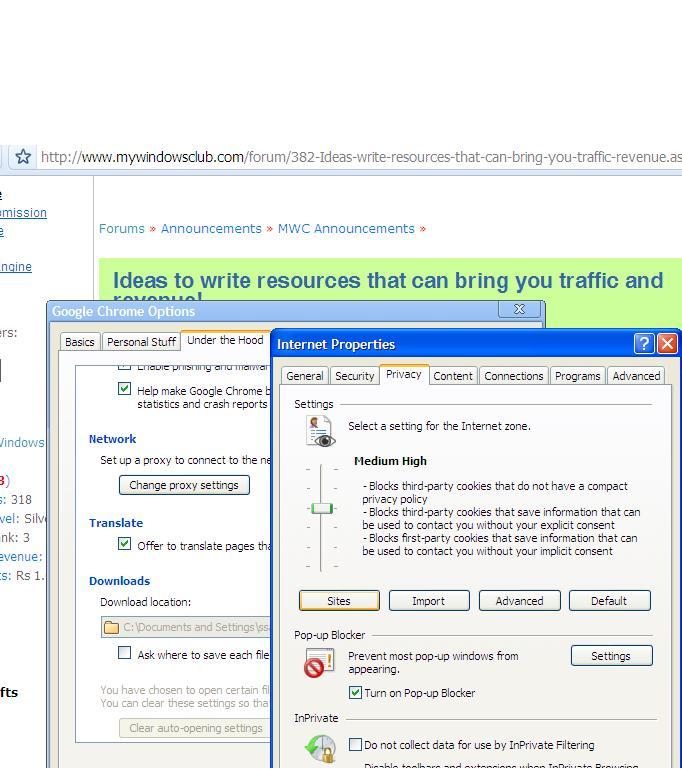Click the privacy settings eye document icon

point(320,431)
